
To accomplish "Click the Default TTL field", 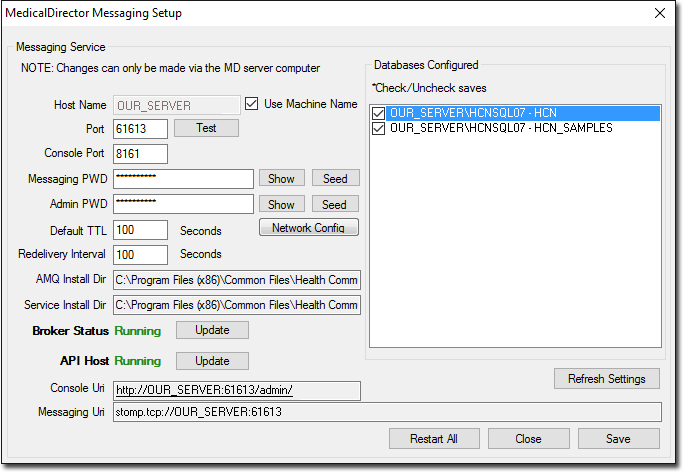I will [x=140, y=230].
